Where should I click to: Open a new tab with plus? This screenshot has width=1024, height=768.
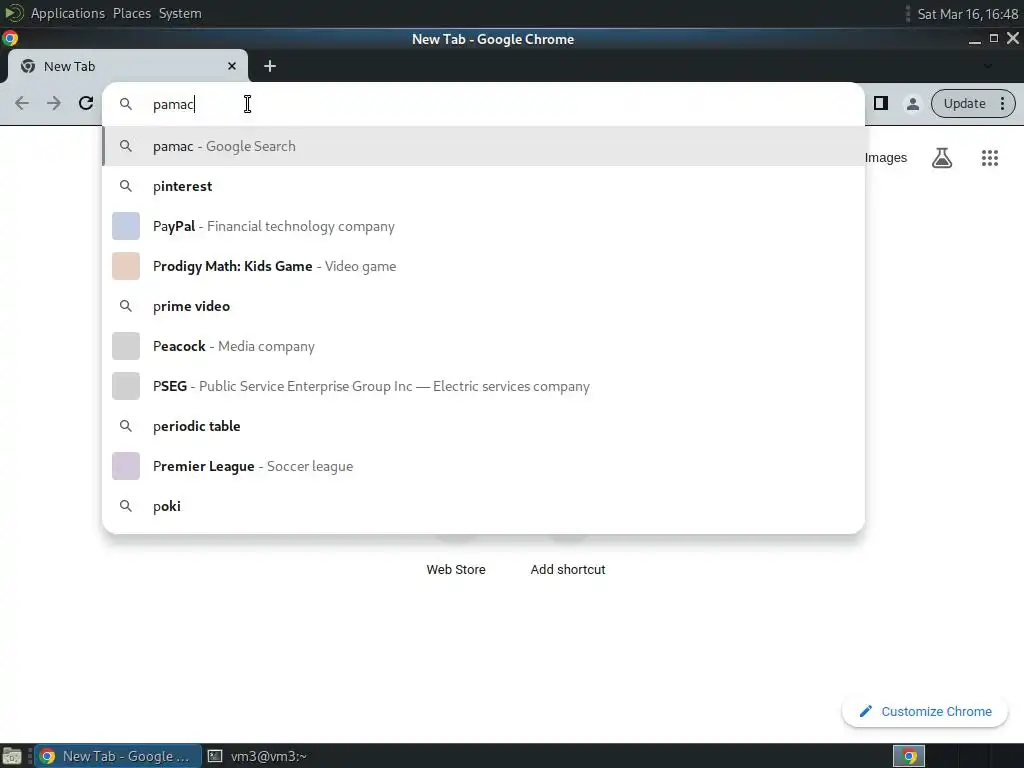click(270, 66)
